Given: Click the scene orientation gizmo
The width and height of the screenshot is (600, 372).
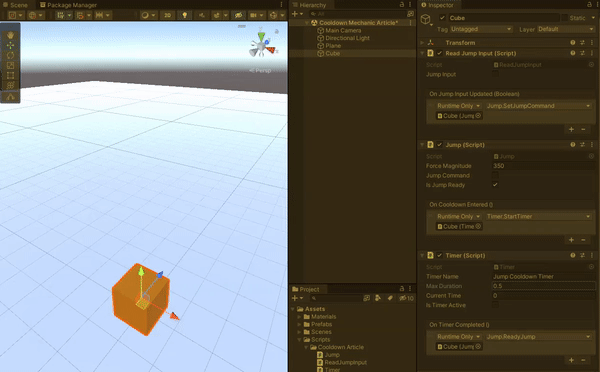Looking at the screenshot, I should pos(261,45).
